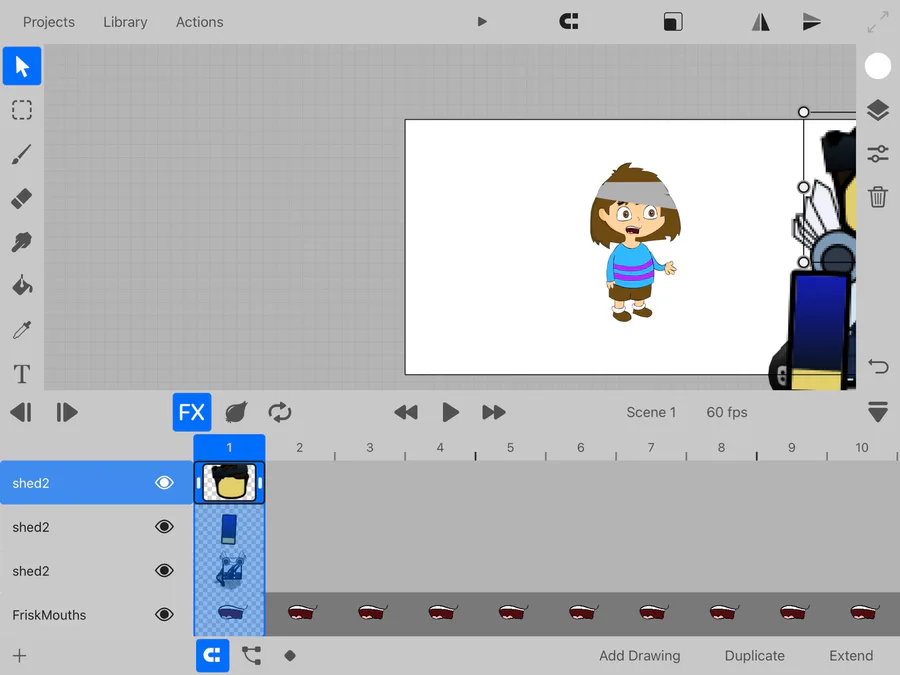The width and height of the screenshot is (900, 675).
Task: Flip horizontally with the mirror icon
Action: [761, 22]
